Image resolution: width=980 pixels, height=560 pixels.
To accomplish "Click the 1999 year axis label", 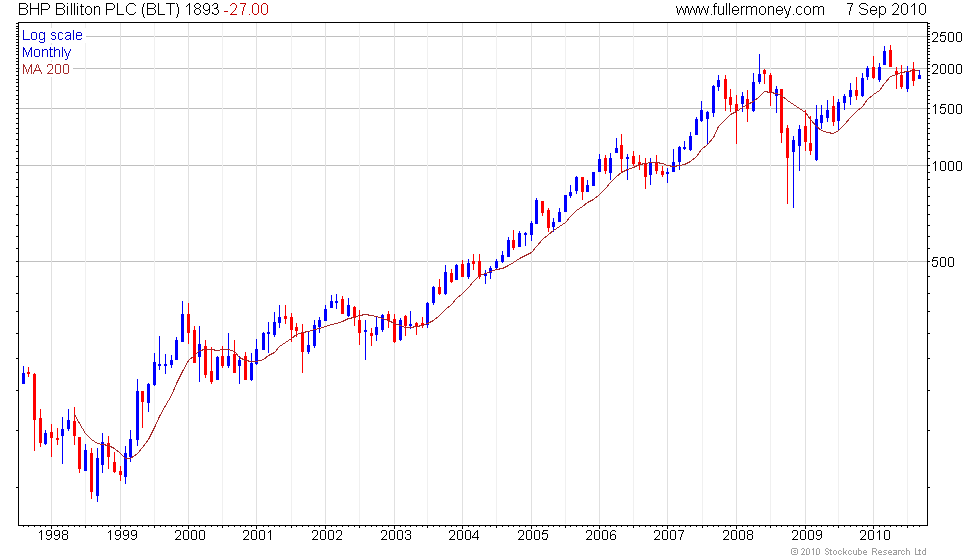I will pos(122,535).
